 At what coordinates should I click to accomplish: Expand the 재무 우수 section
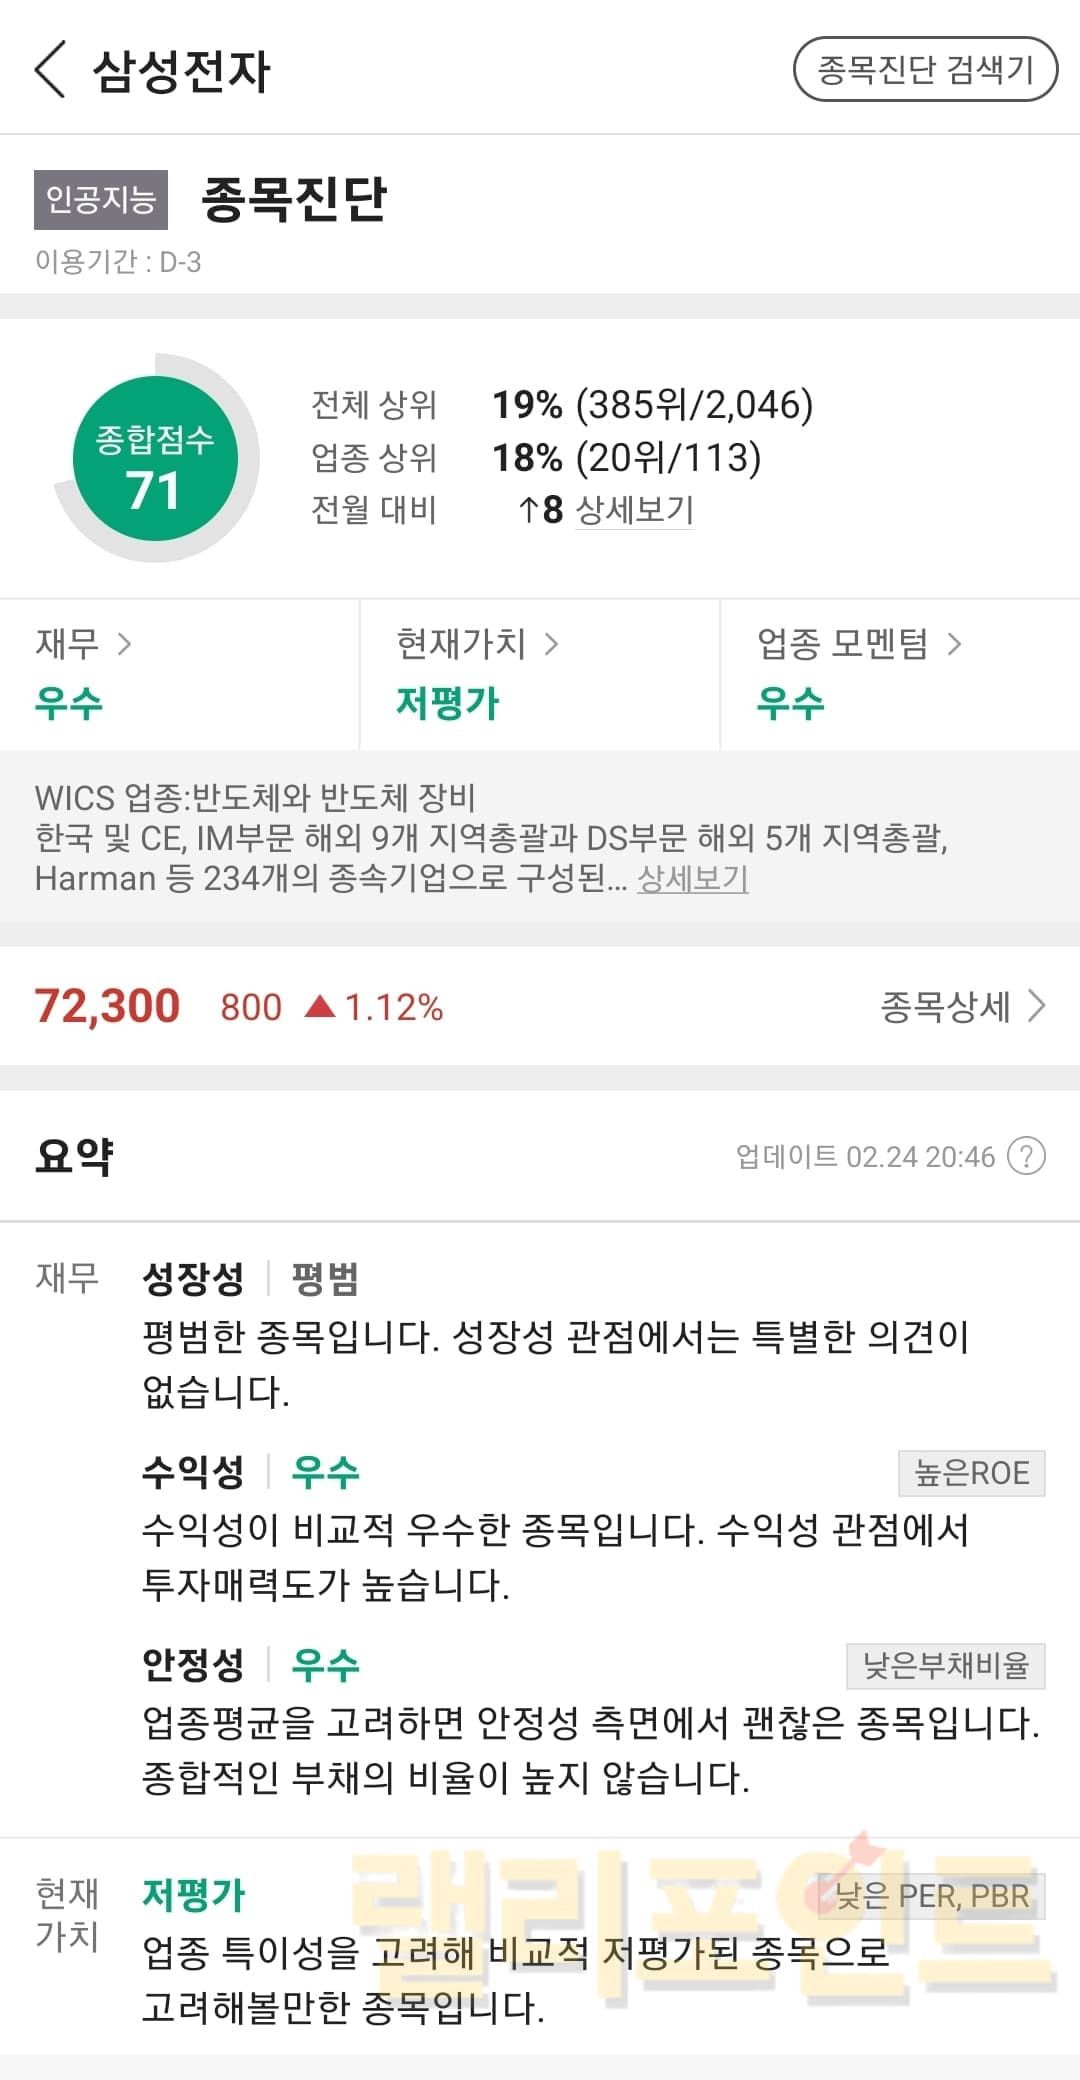coord(84,673)
